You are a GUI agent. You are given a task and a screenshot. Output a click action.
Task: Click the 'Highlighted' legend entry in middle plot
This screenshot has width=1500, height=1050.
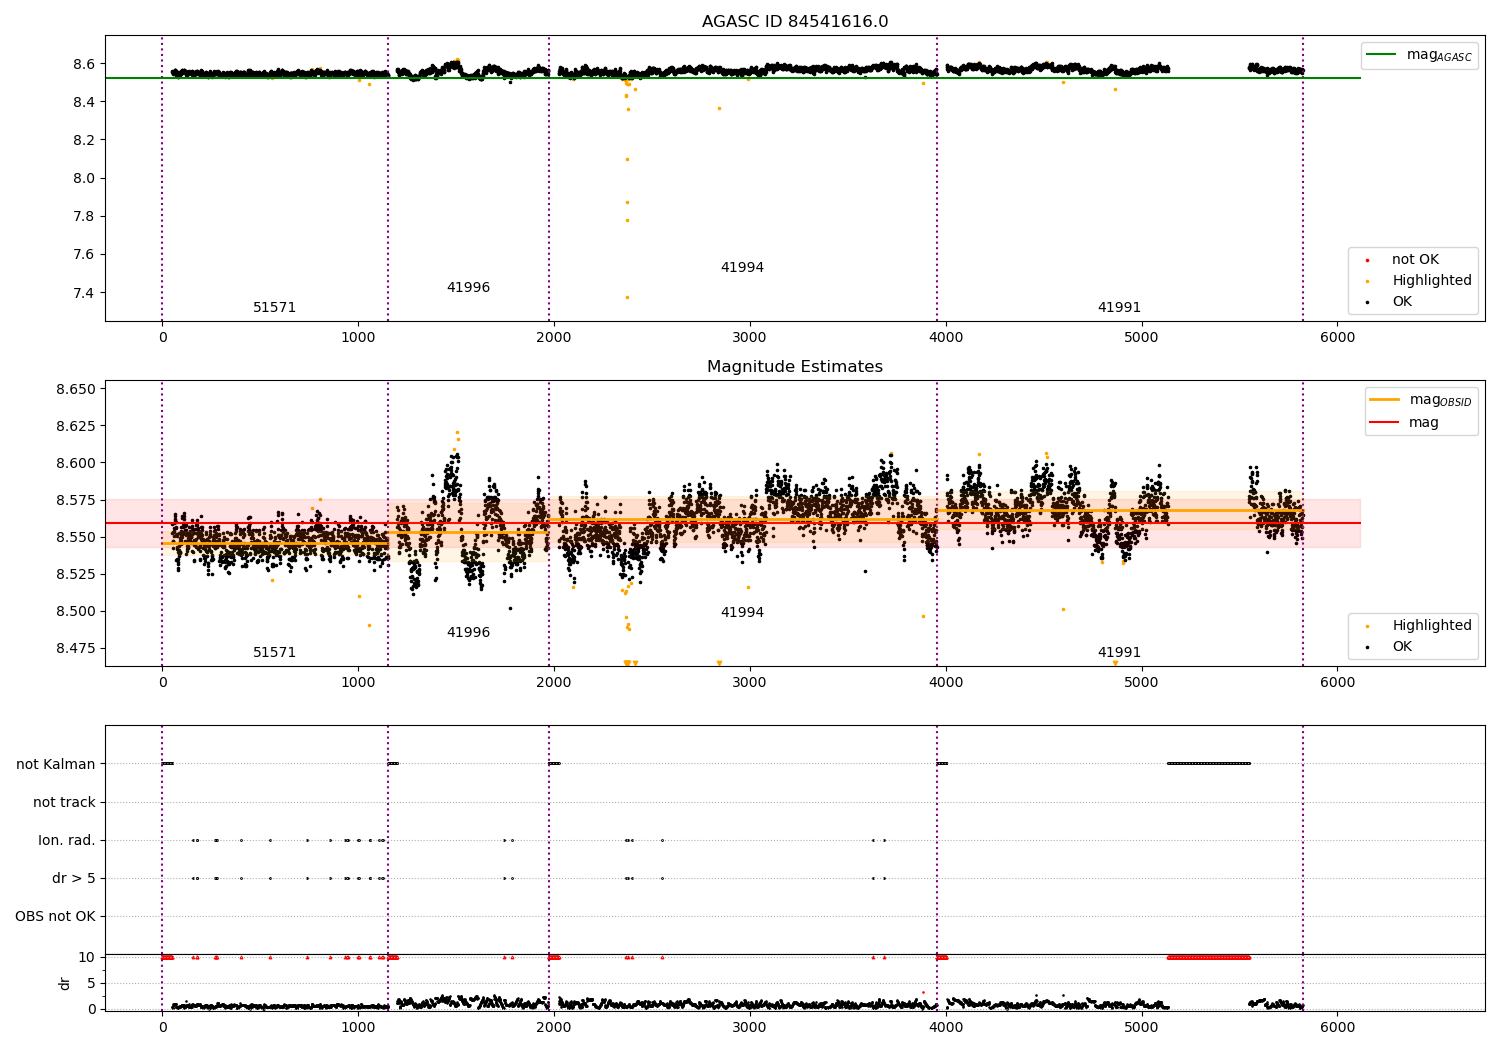coord(1419,626)
